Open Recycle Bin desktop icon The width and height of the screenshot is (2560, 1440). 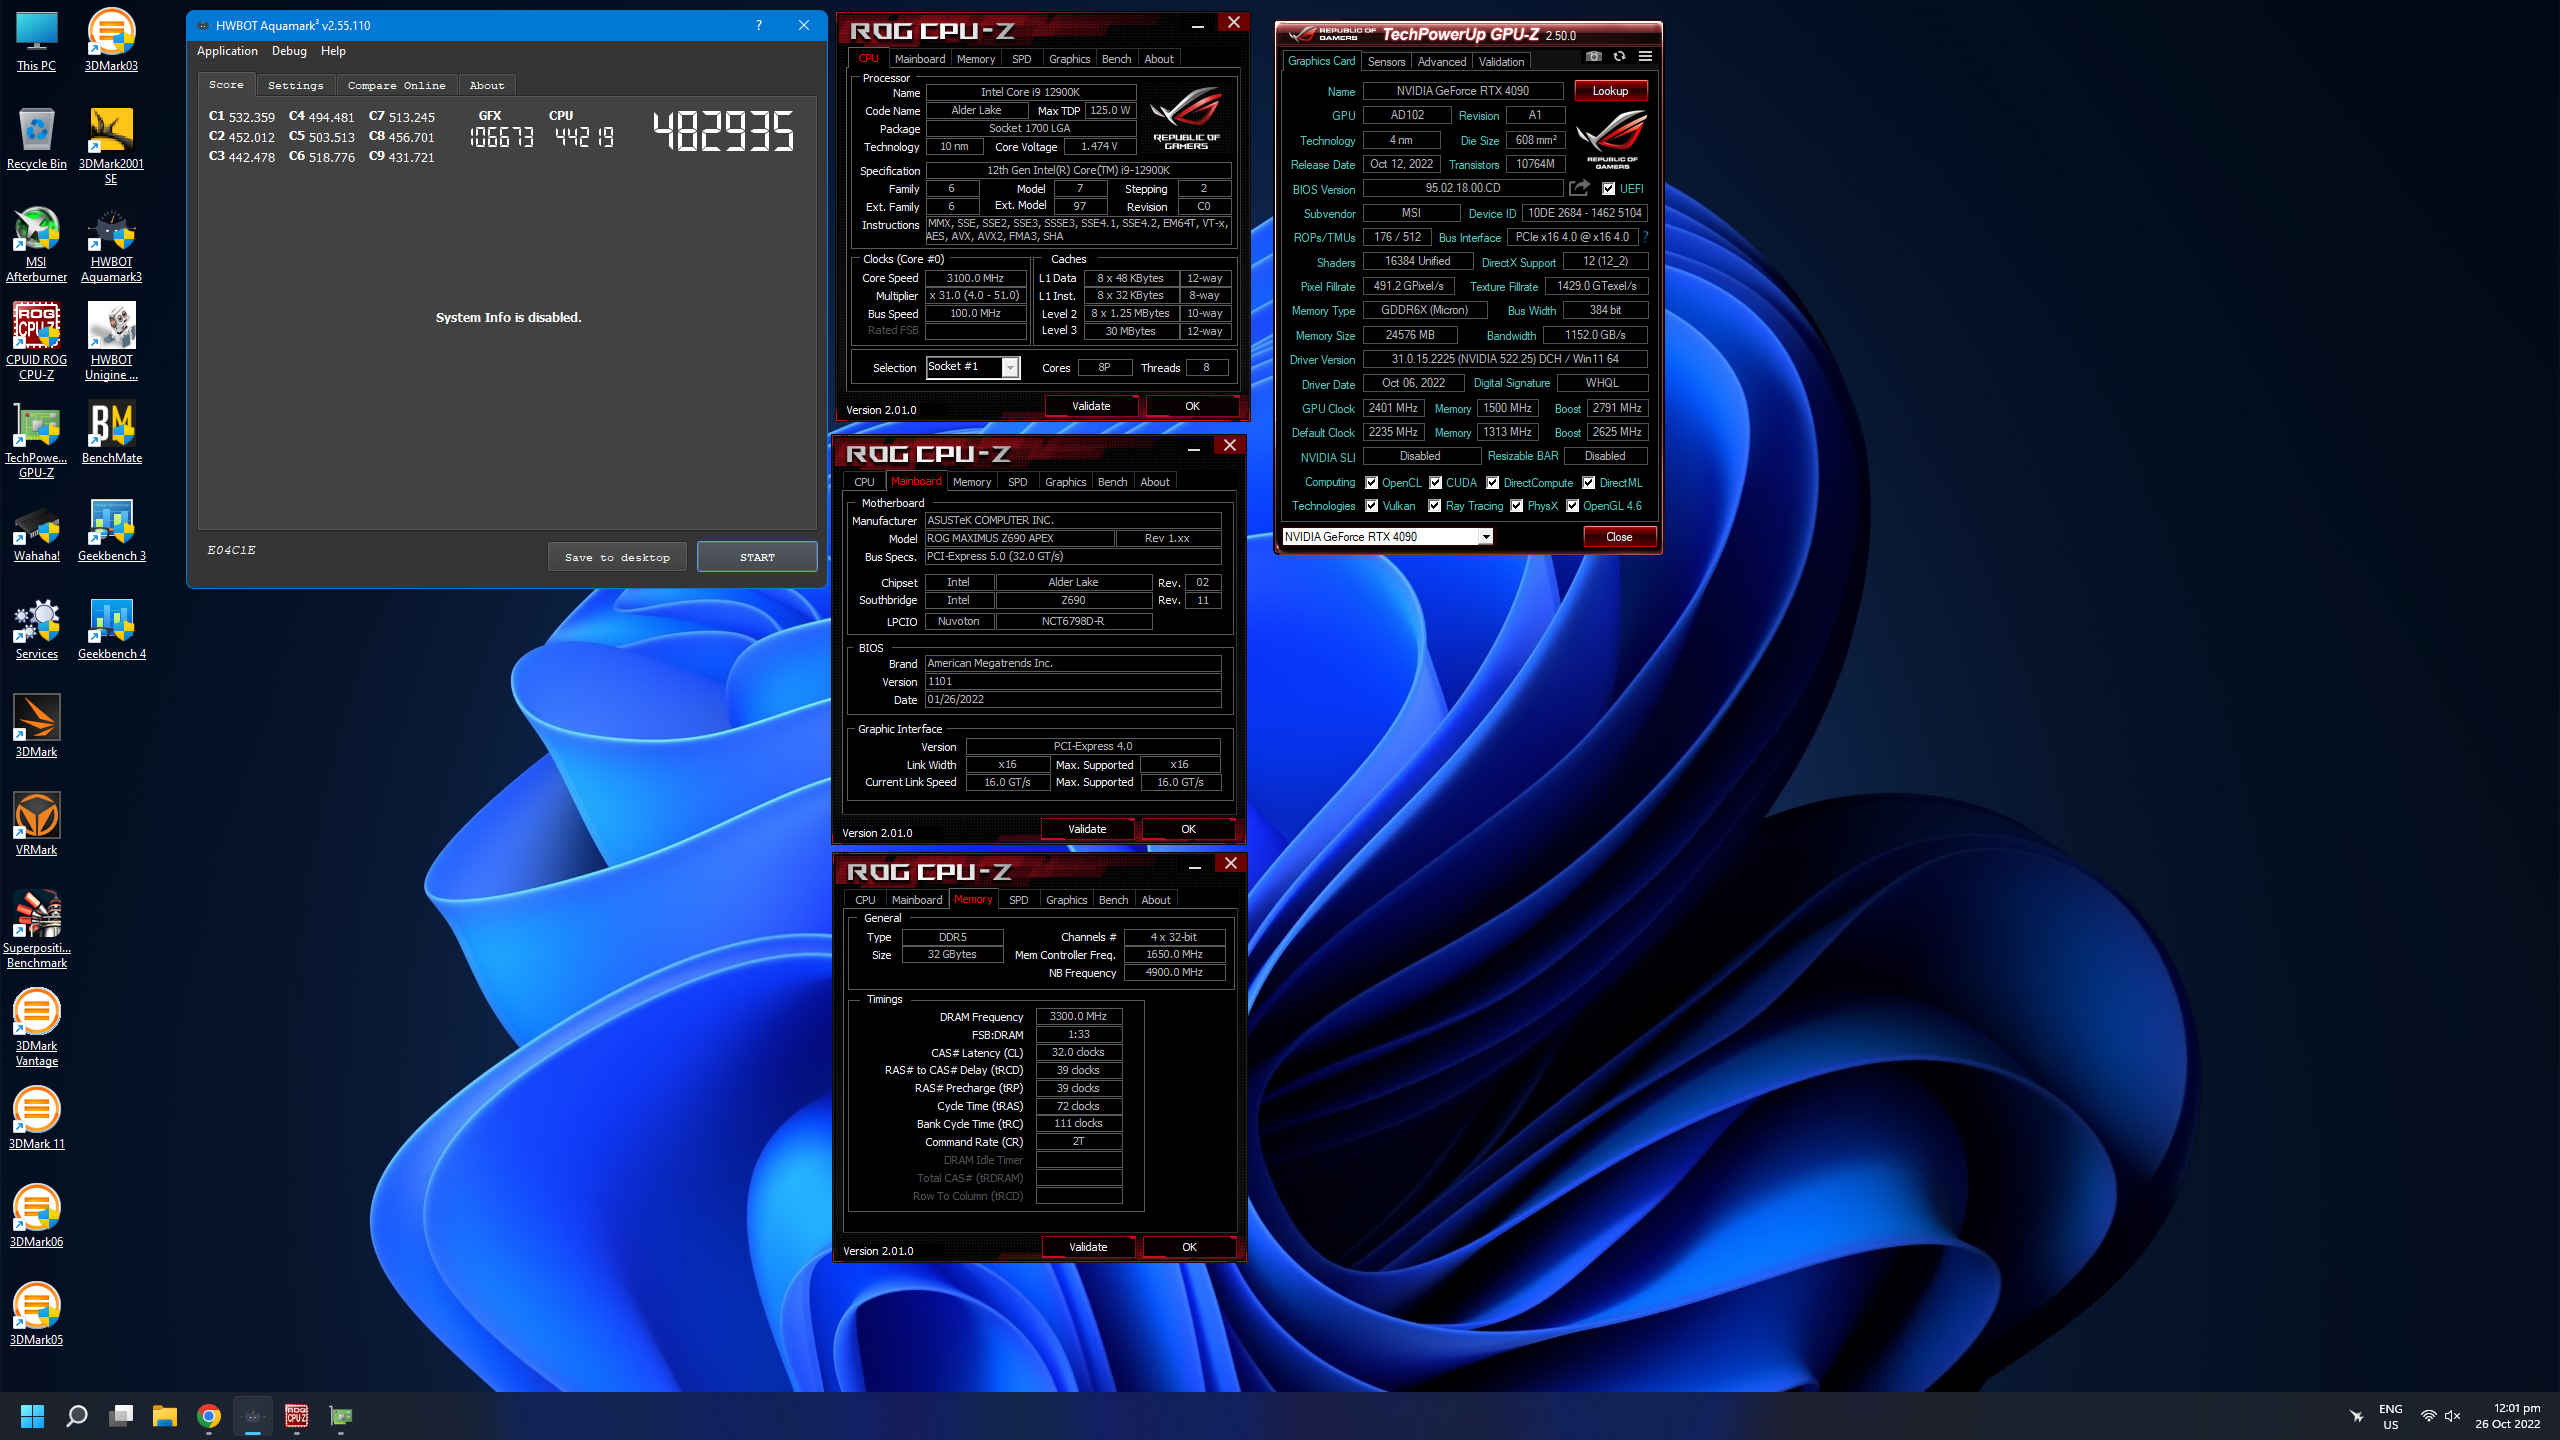tap(36, 139)
